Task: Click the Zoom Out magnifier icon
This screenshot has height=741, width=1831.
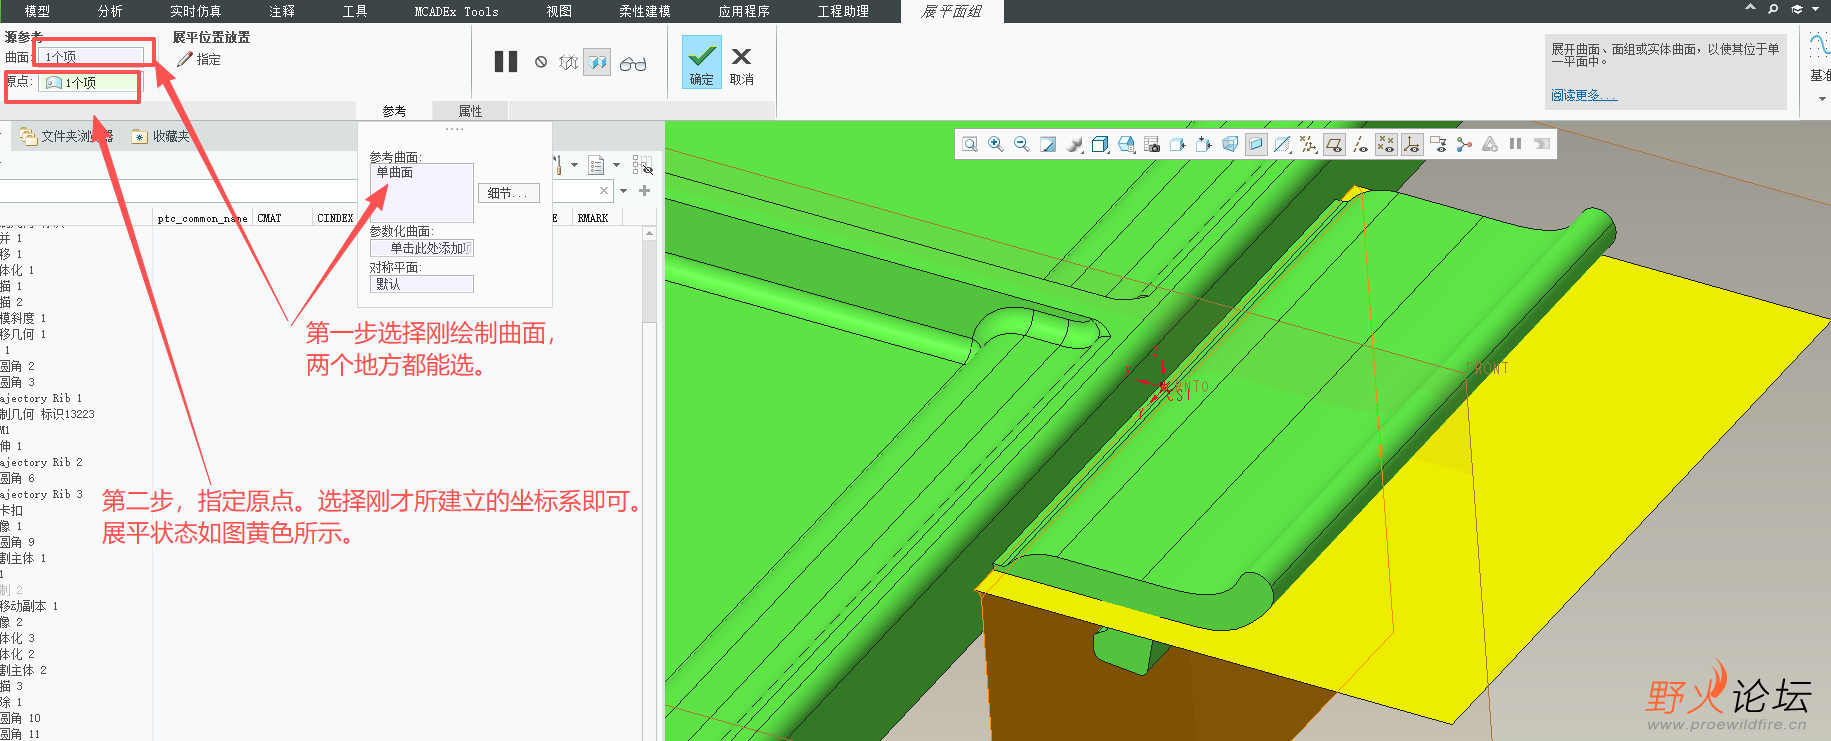Action: (1022, 144)
